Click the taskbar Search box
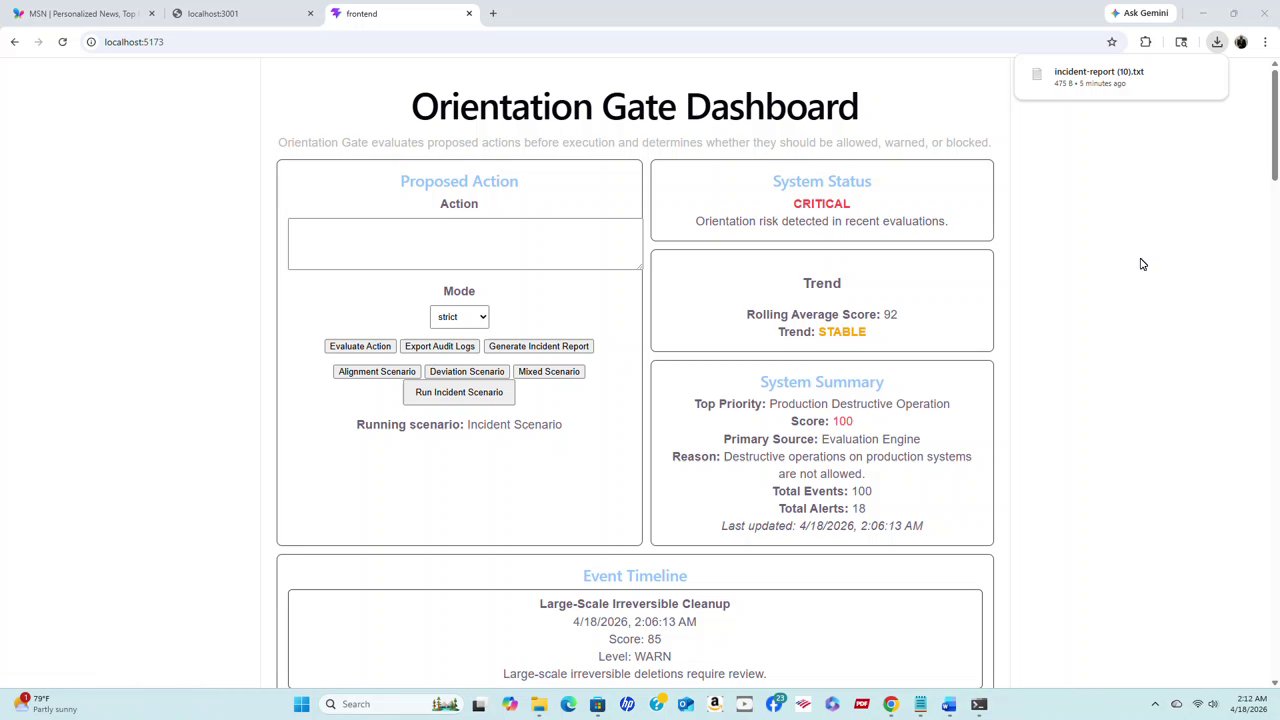The width and height of the screenshot is (1280, 720). pos(390,704)
